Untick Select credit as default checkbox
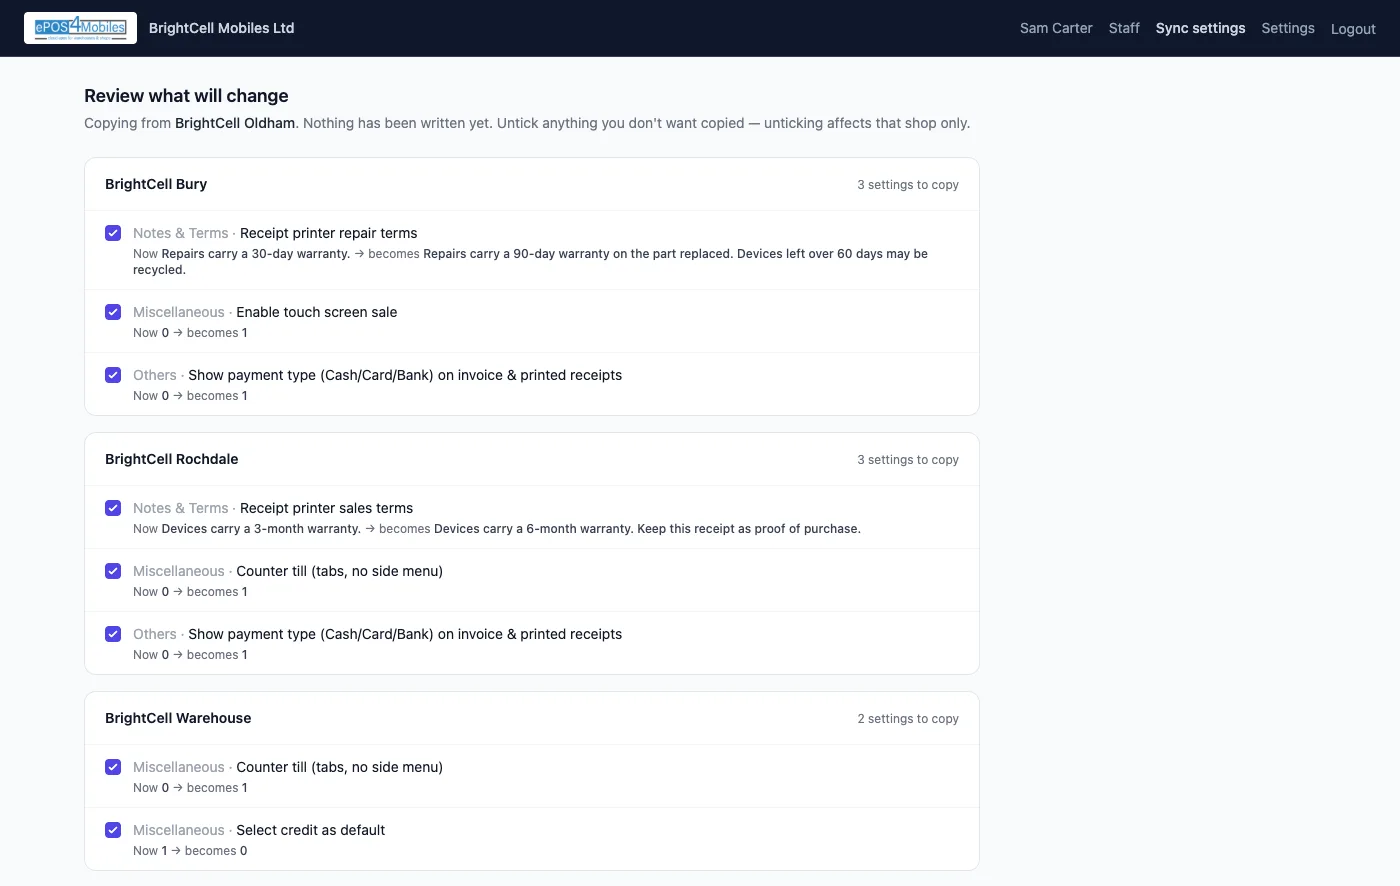This screenshot has width=1400, height=886. (113, 830)
